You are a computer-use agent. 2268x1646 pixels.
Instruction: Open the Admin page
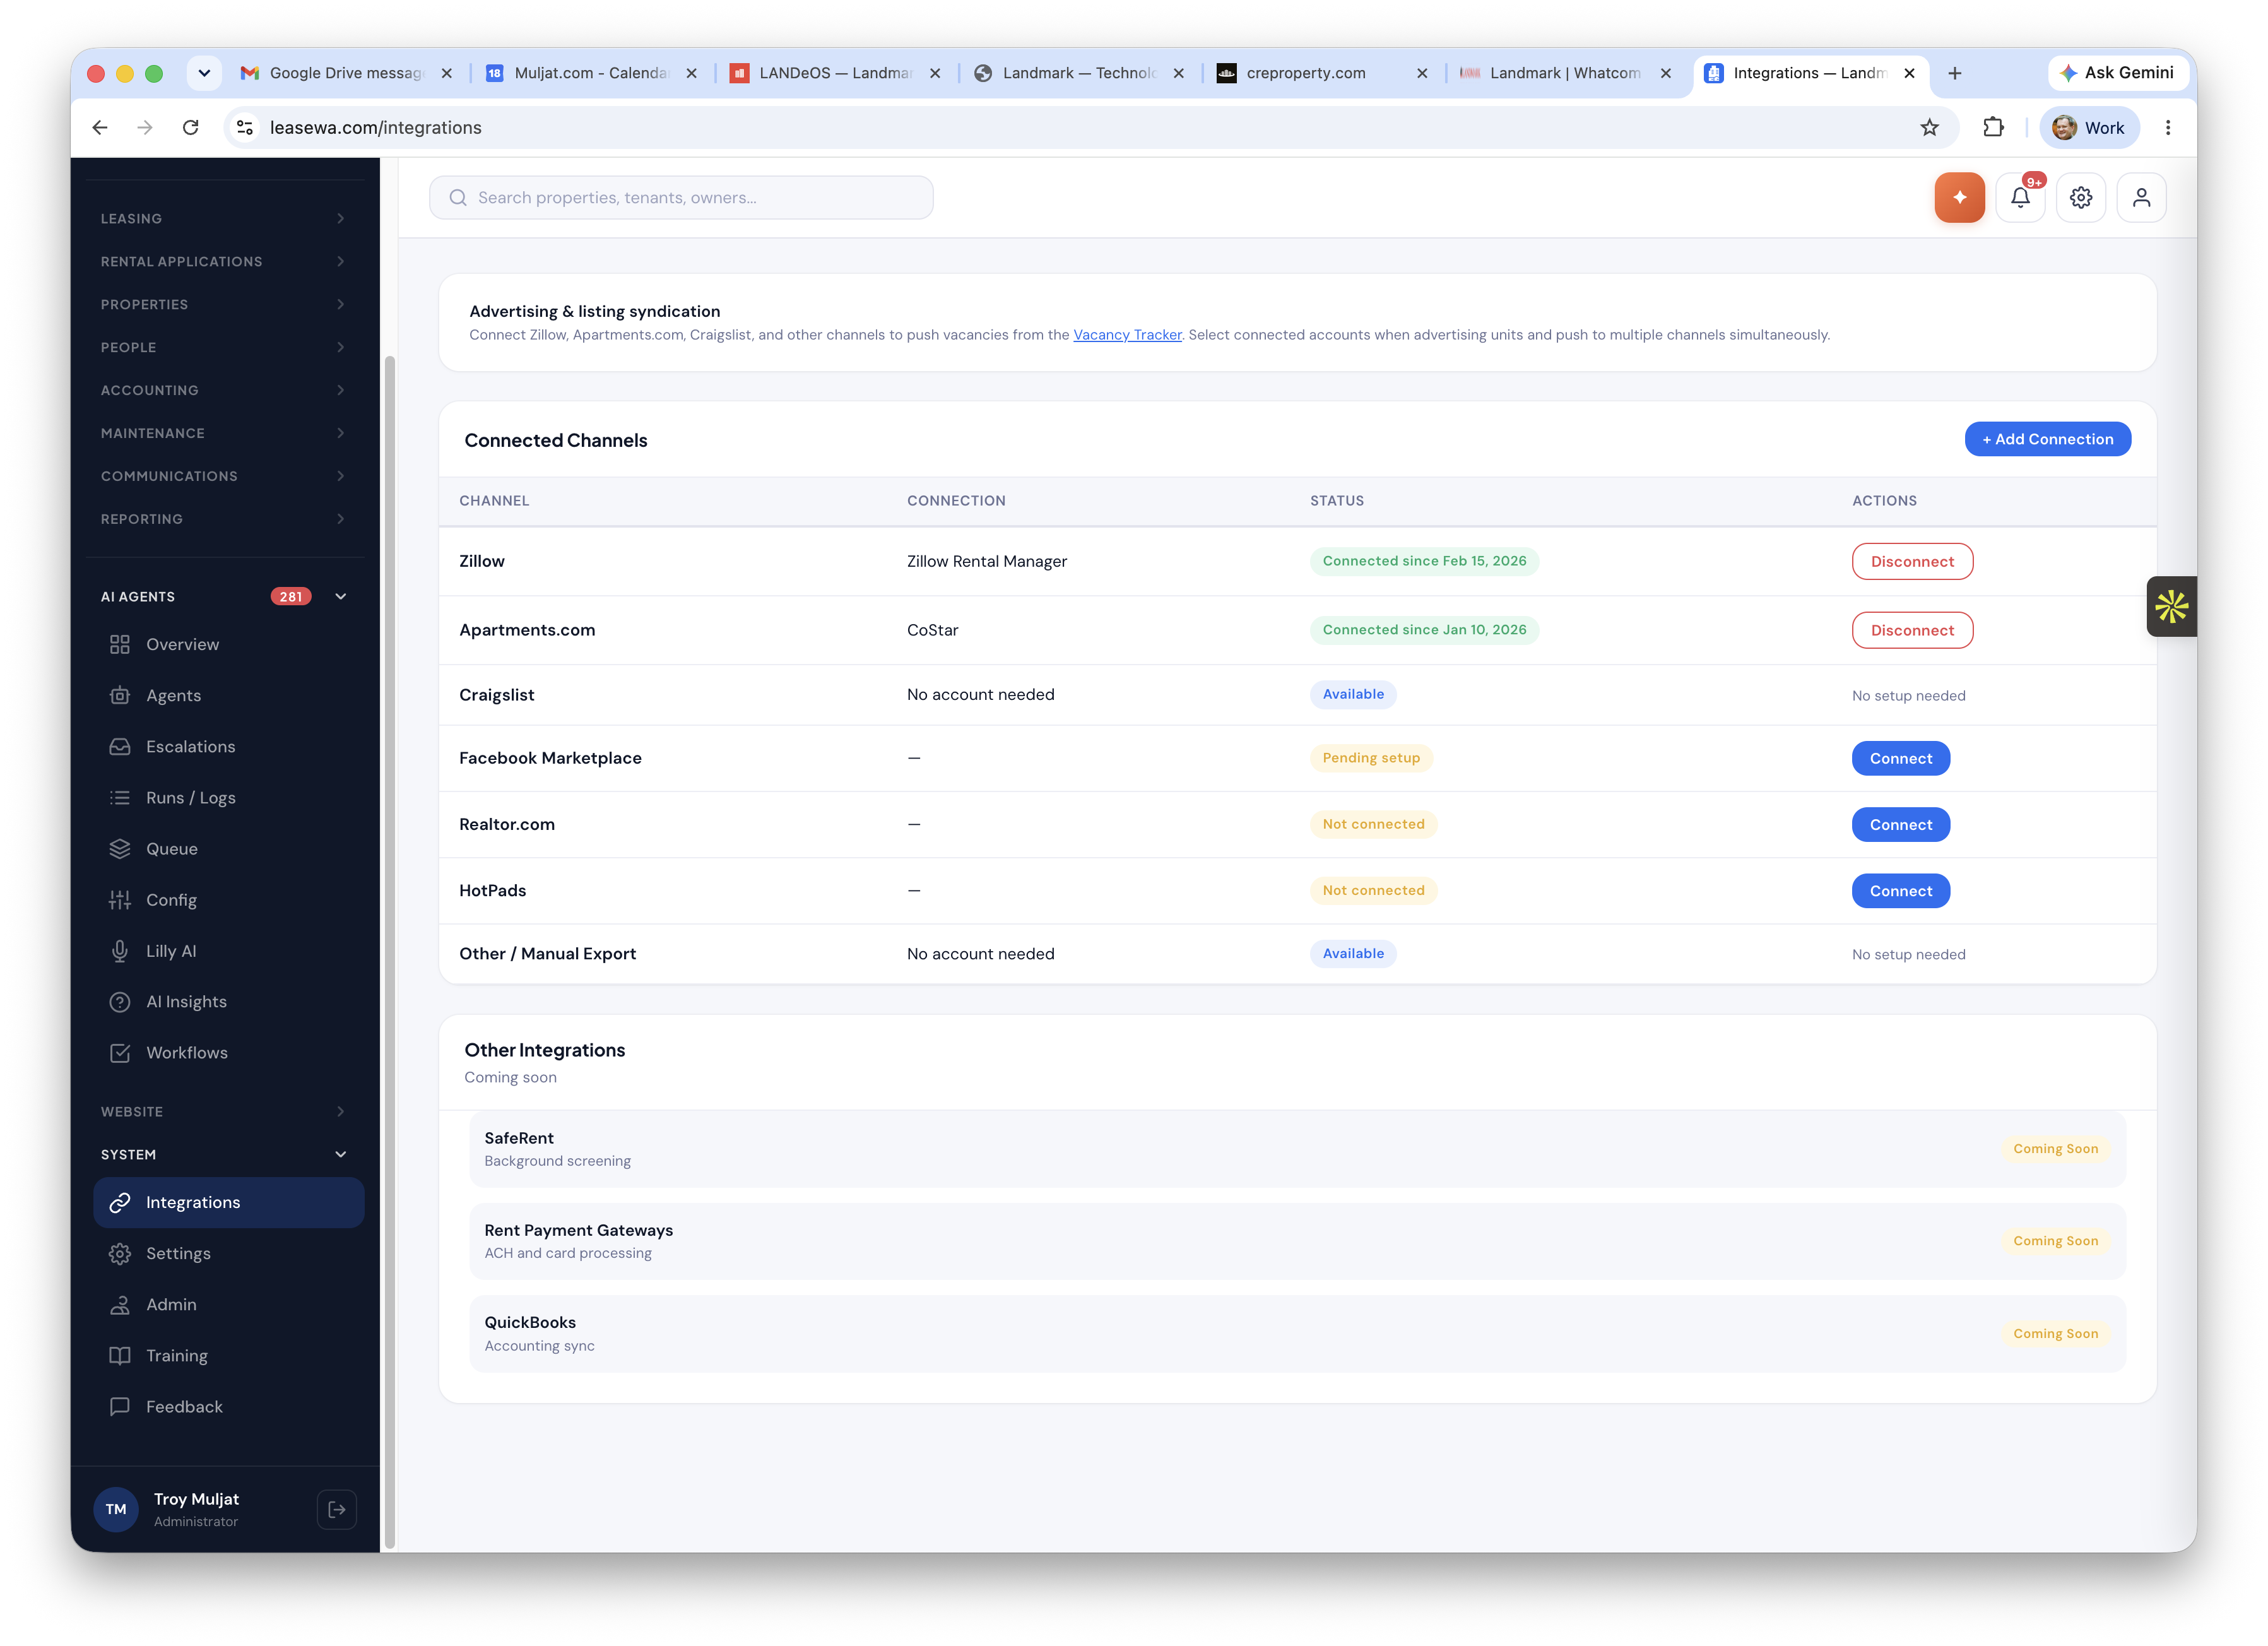228,1304
